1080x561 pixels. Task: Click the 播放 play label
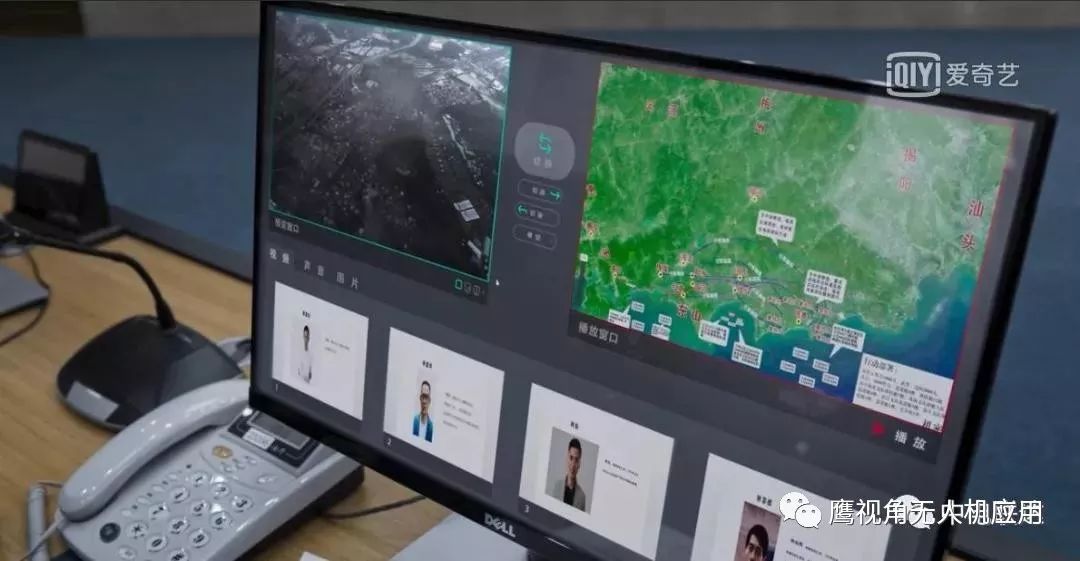[x=910, y=438]
